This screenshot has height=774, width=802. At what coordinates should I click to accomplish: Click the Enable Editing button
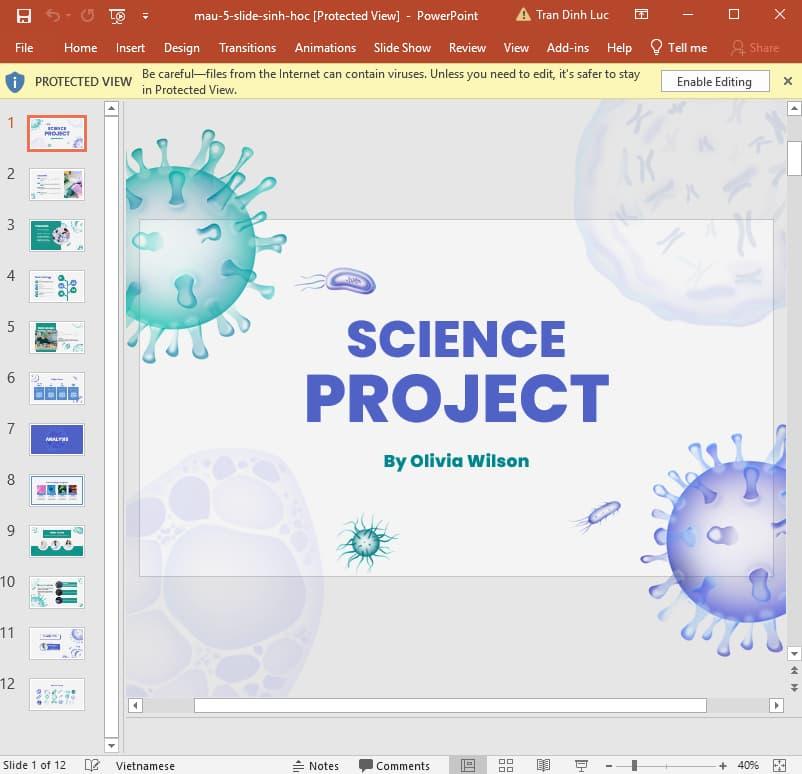tap(714, 81)
